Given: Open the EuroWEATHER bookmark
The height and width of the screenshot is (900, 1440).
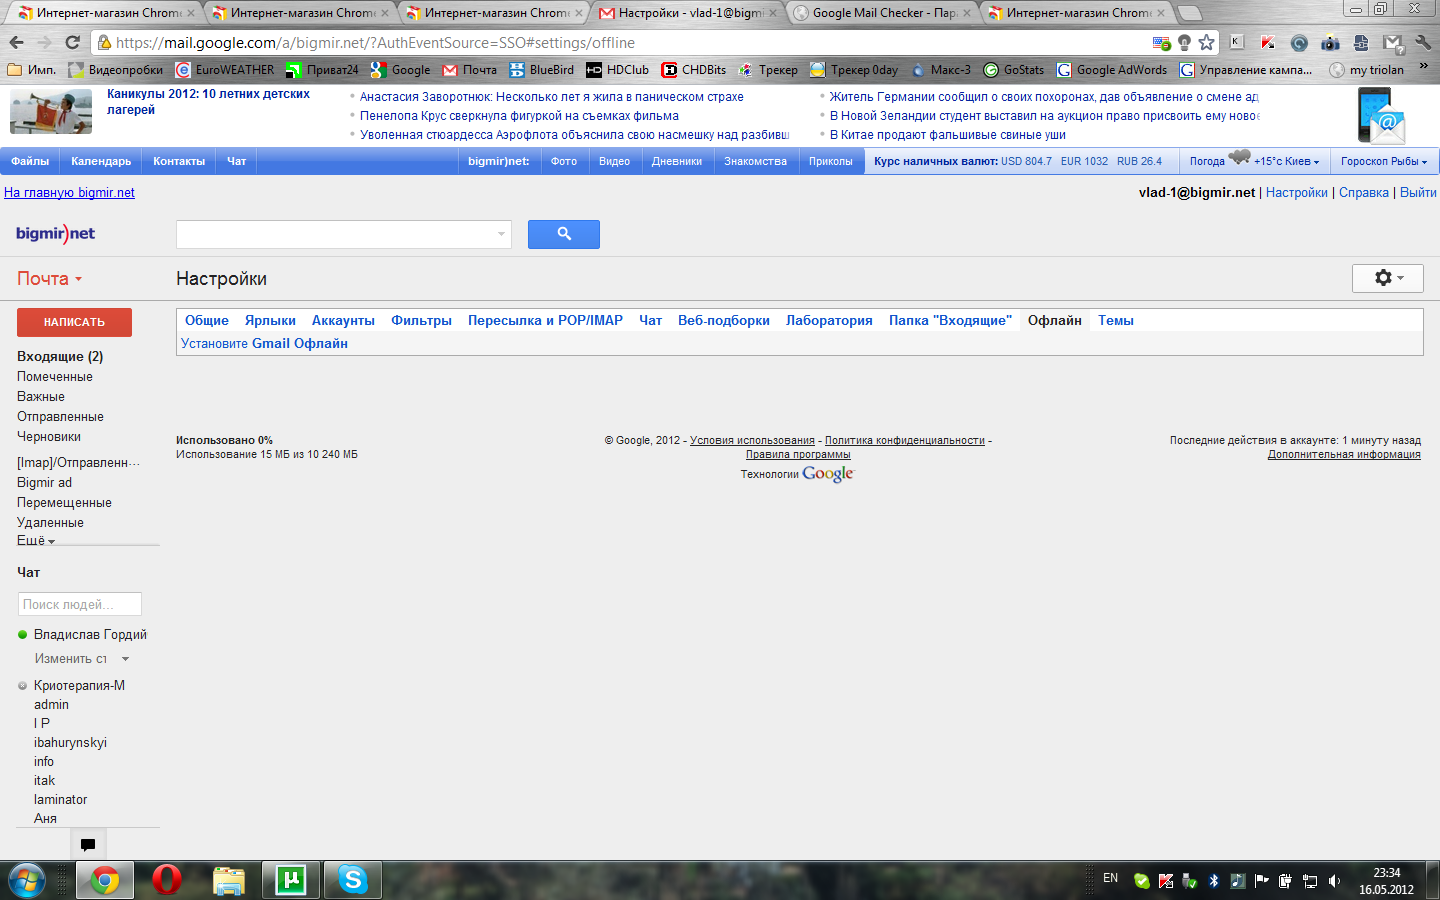Looking at the screenshot, I should pos(225,70).
